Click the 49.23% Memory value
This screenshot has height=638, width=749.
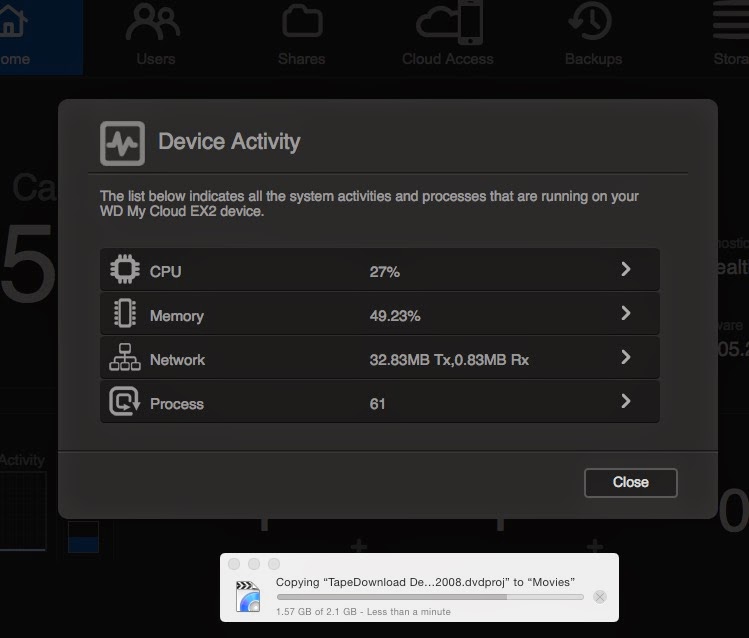(x=395, y=316)
